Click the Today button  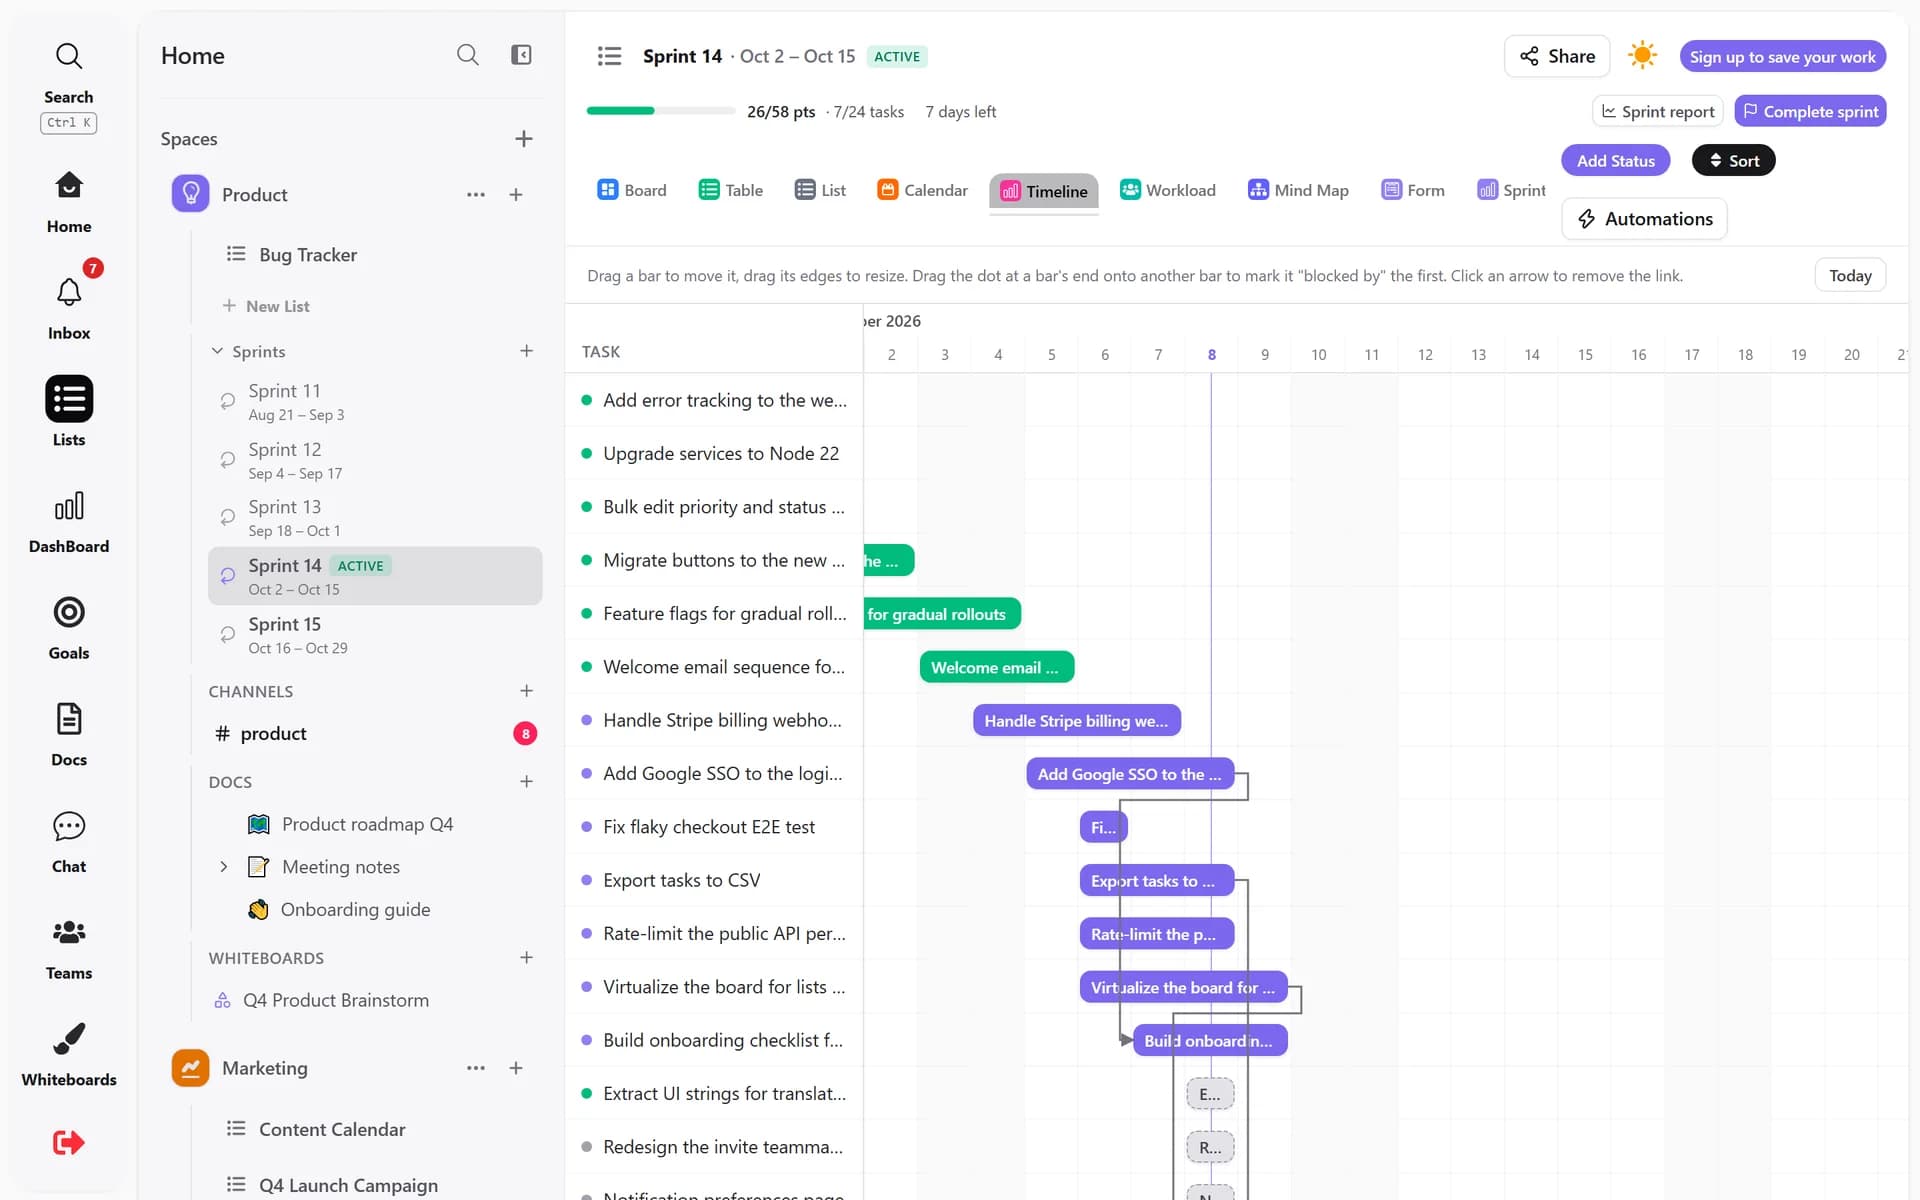[x=1850, y=276]
